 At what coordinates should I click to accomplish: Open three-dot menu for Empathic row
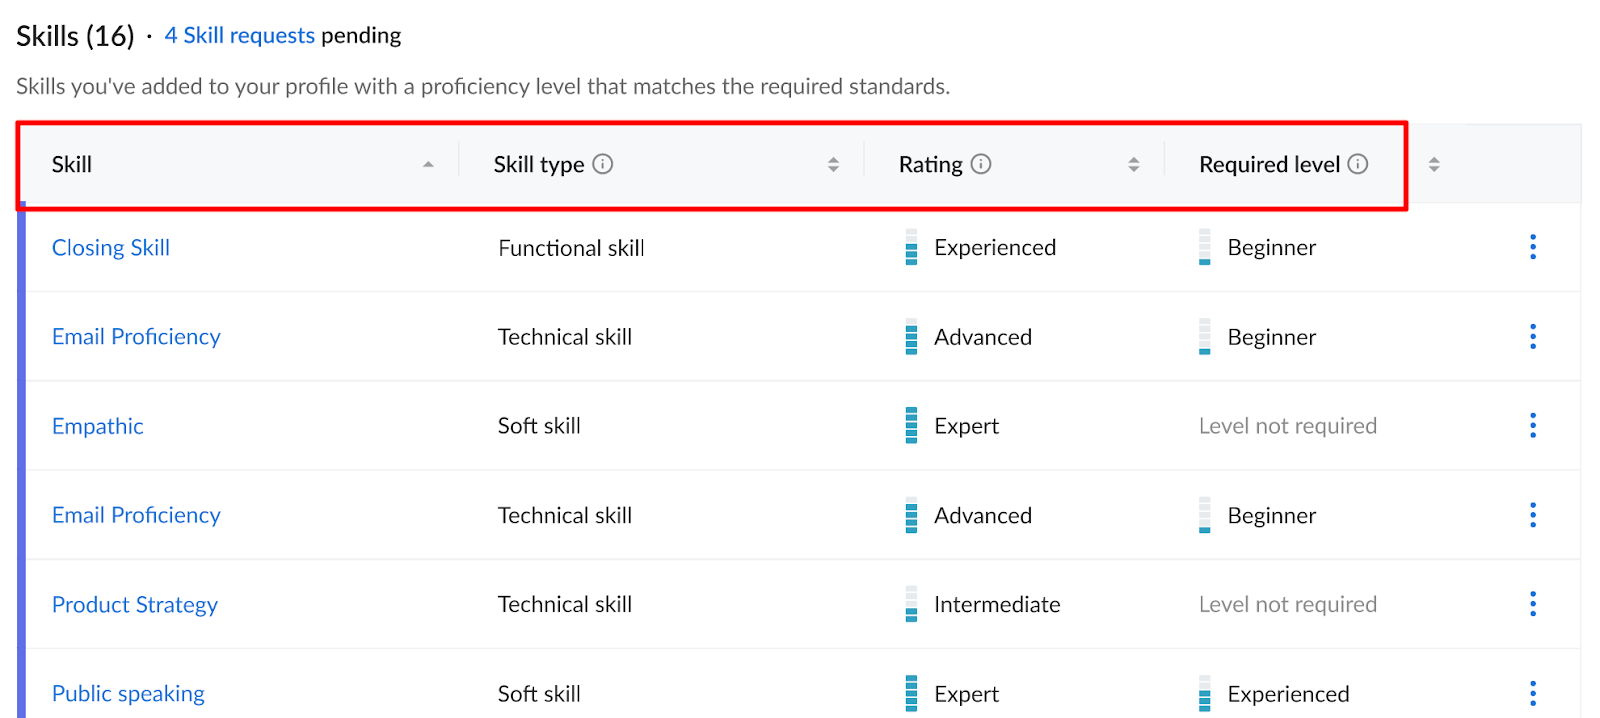pos(1532,426)
